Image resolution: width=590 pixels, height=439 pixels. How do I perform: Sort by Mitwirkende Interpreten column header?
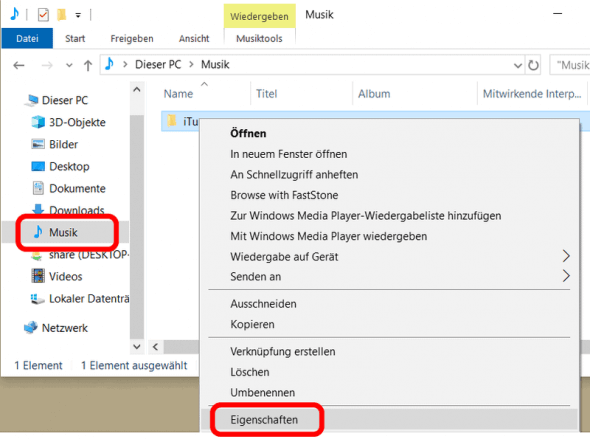pos(532,94)
